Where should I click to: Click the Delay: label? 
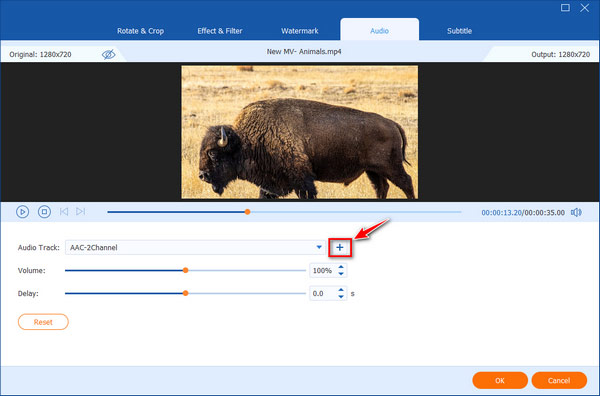pyautogui.click(x=28, y=293)
